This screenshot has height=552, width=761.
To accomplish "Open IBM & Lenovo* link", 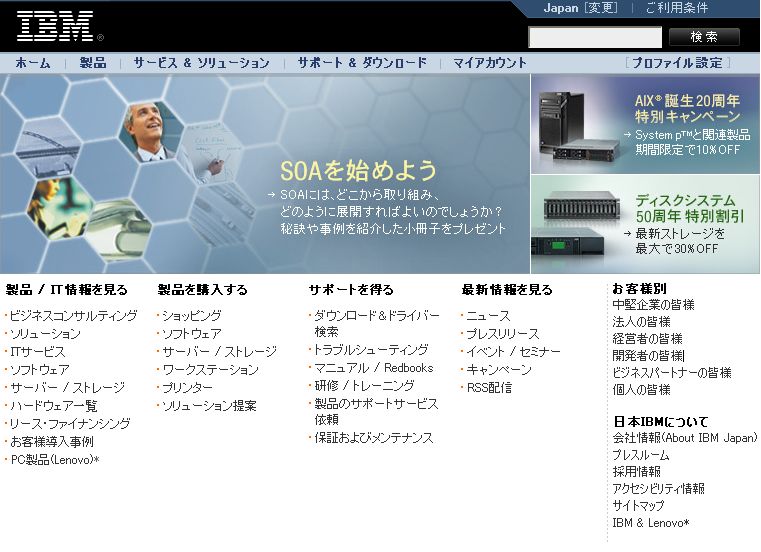I will (x=651, y=523).
